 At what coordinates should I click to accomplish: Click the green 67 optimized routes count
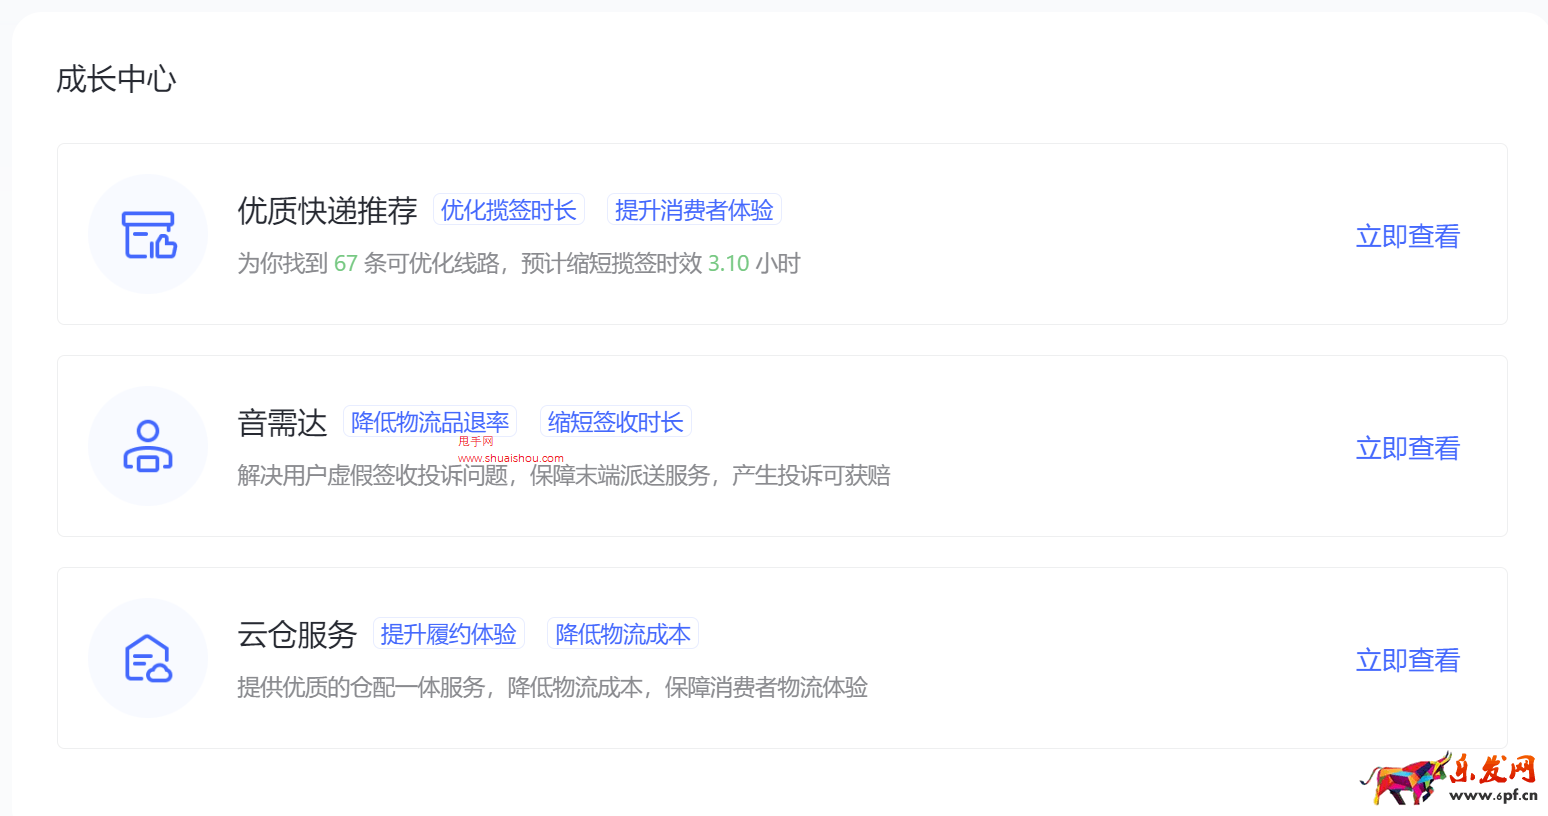pyautogui.click(x=347, y=263)
